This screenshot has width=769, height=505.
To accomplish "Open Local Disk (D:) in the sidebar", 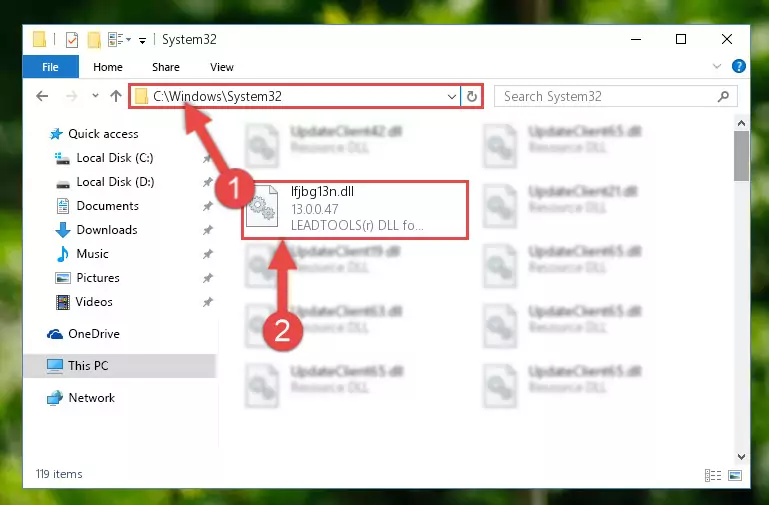I will [115, 182].
